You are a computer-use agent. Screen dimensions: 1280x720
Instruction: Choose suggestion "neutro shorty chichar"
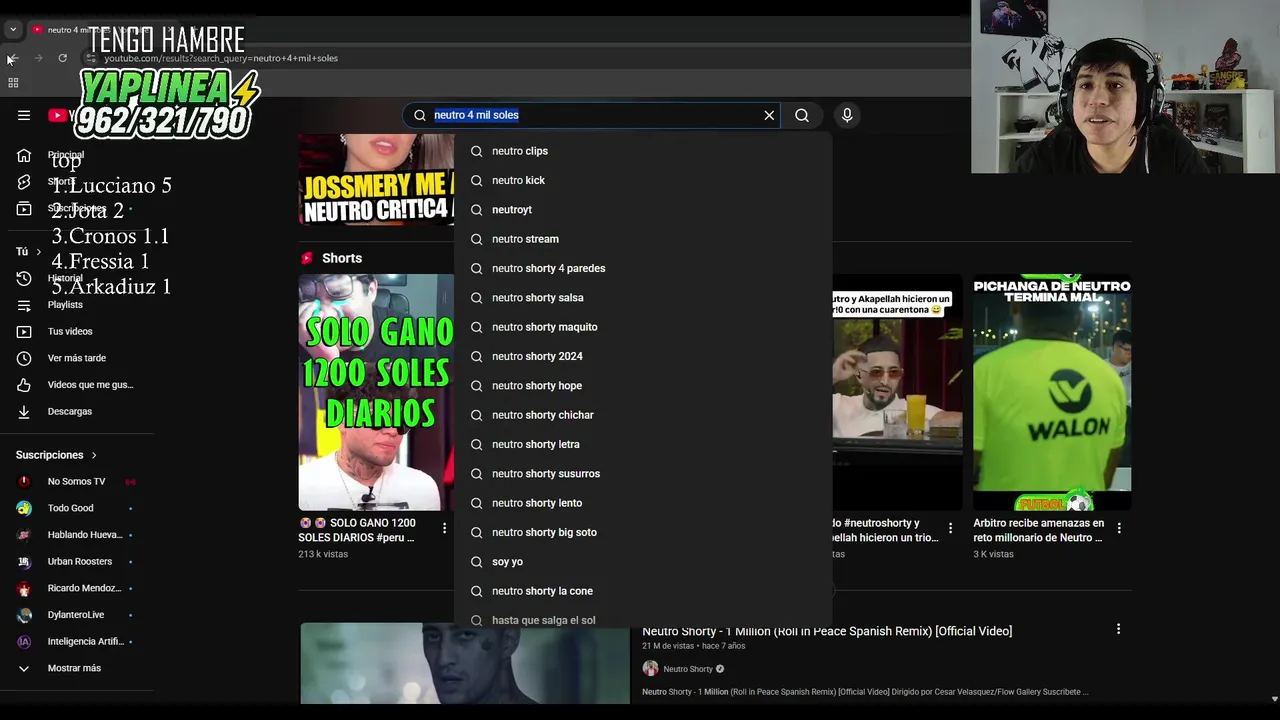click(x=643, y=415)
